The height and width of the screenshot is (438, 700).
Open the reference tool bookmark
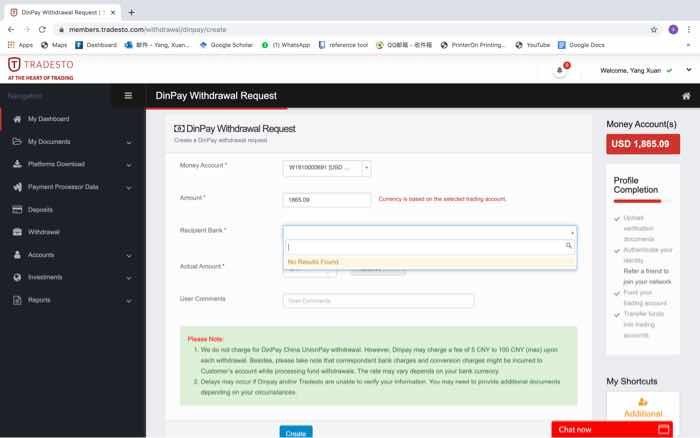[343, 45]
